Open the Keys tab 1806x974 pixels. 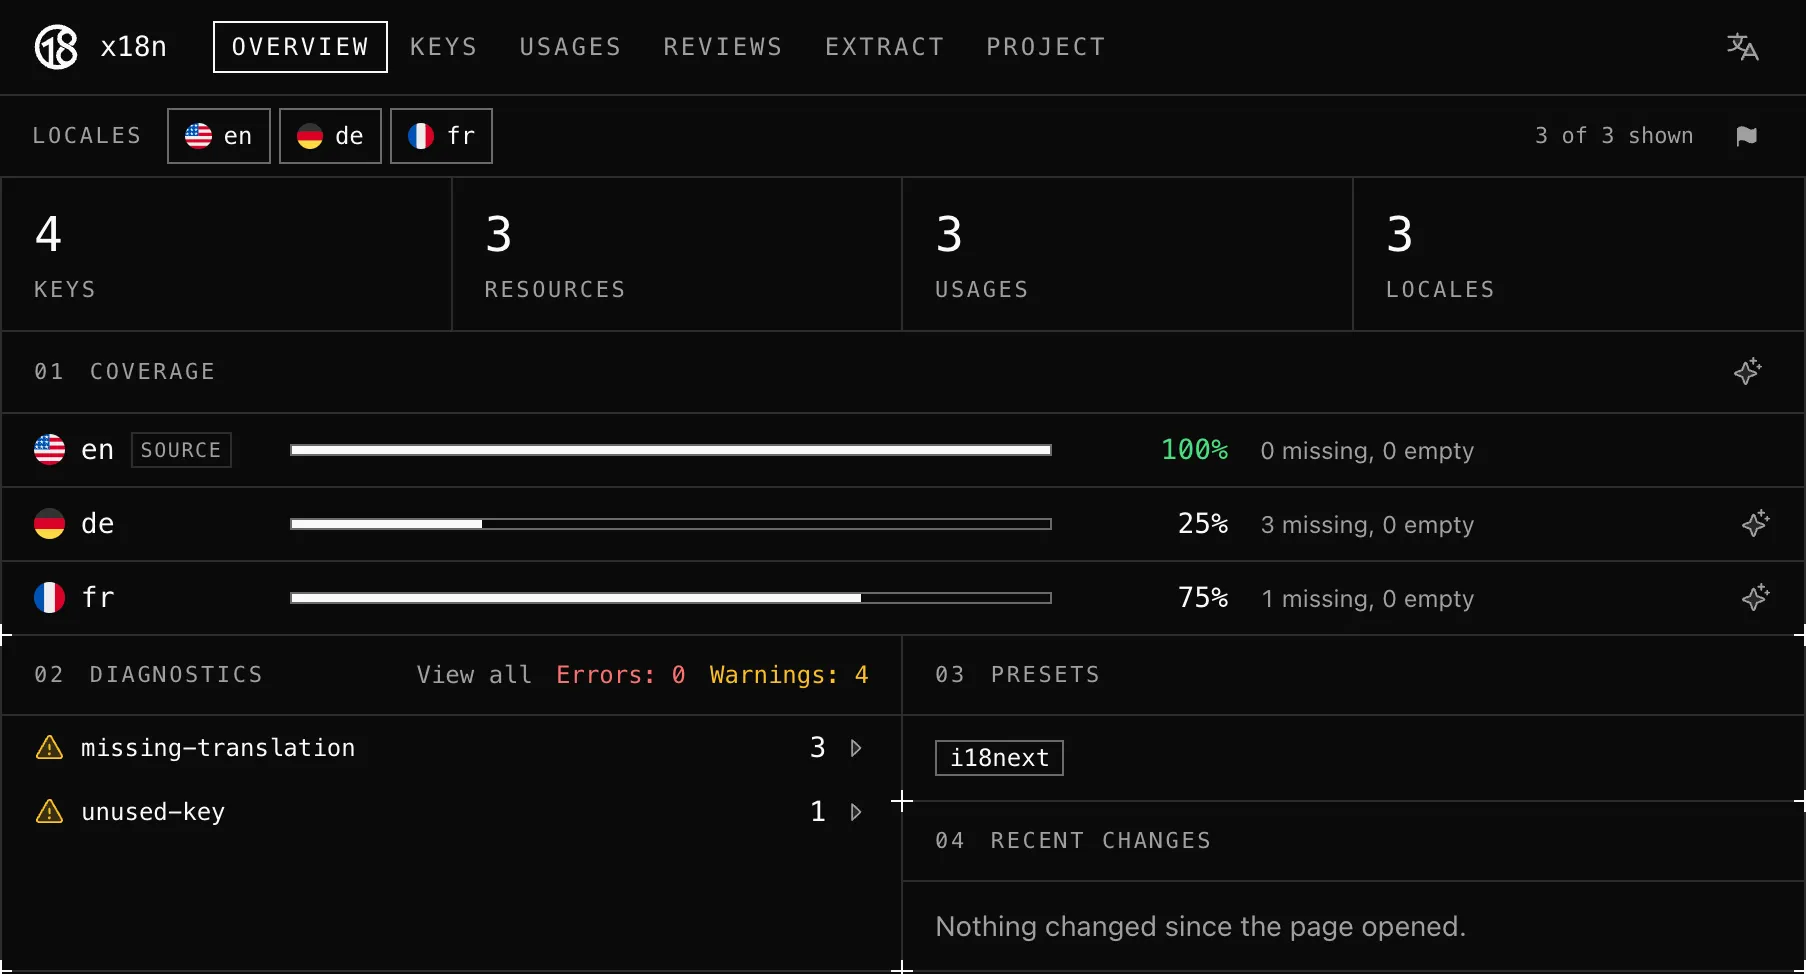point(444,47)
